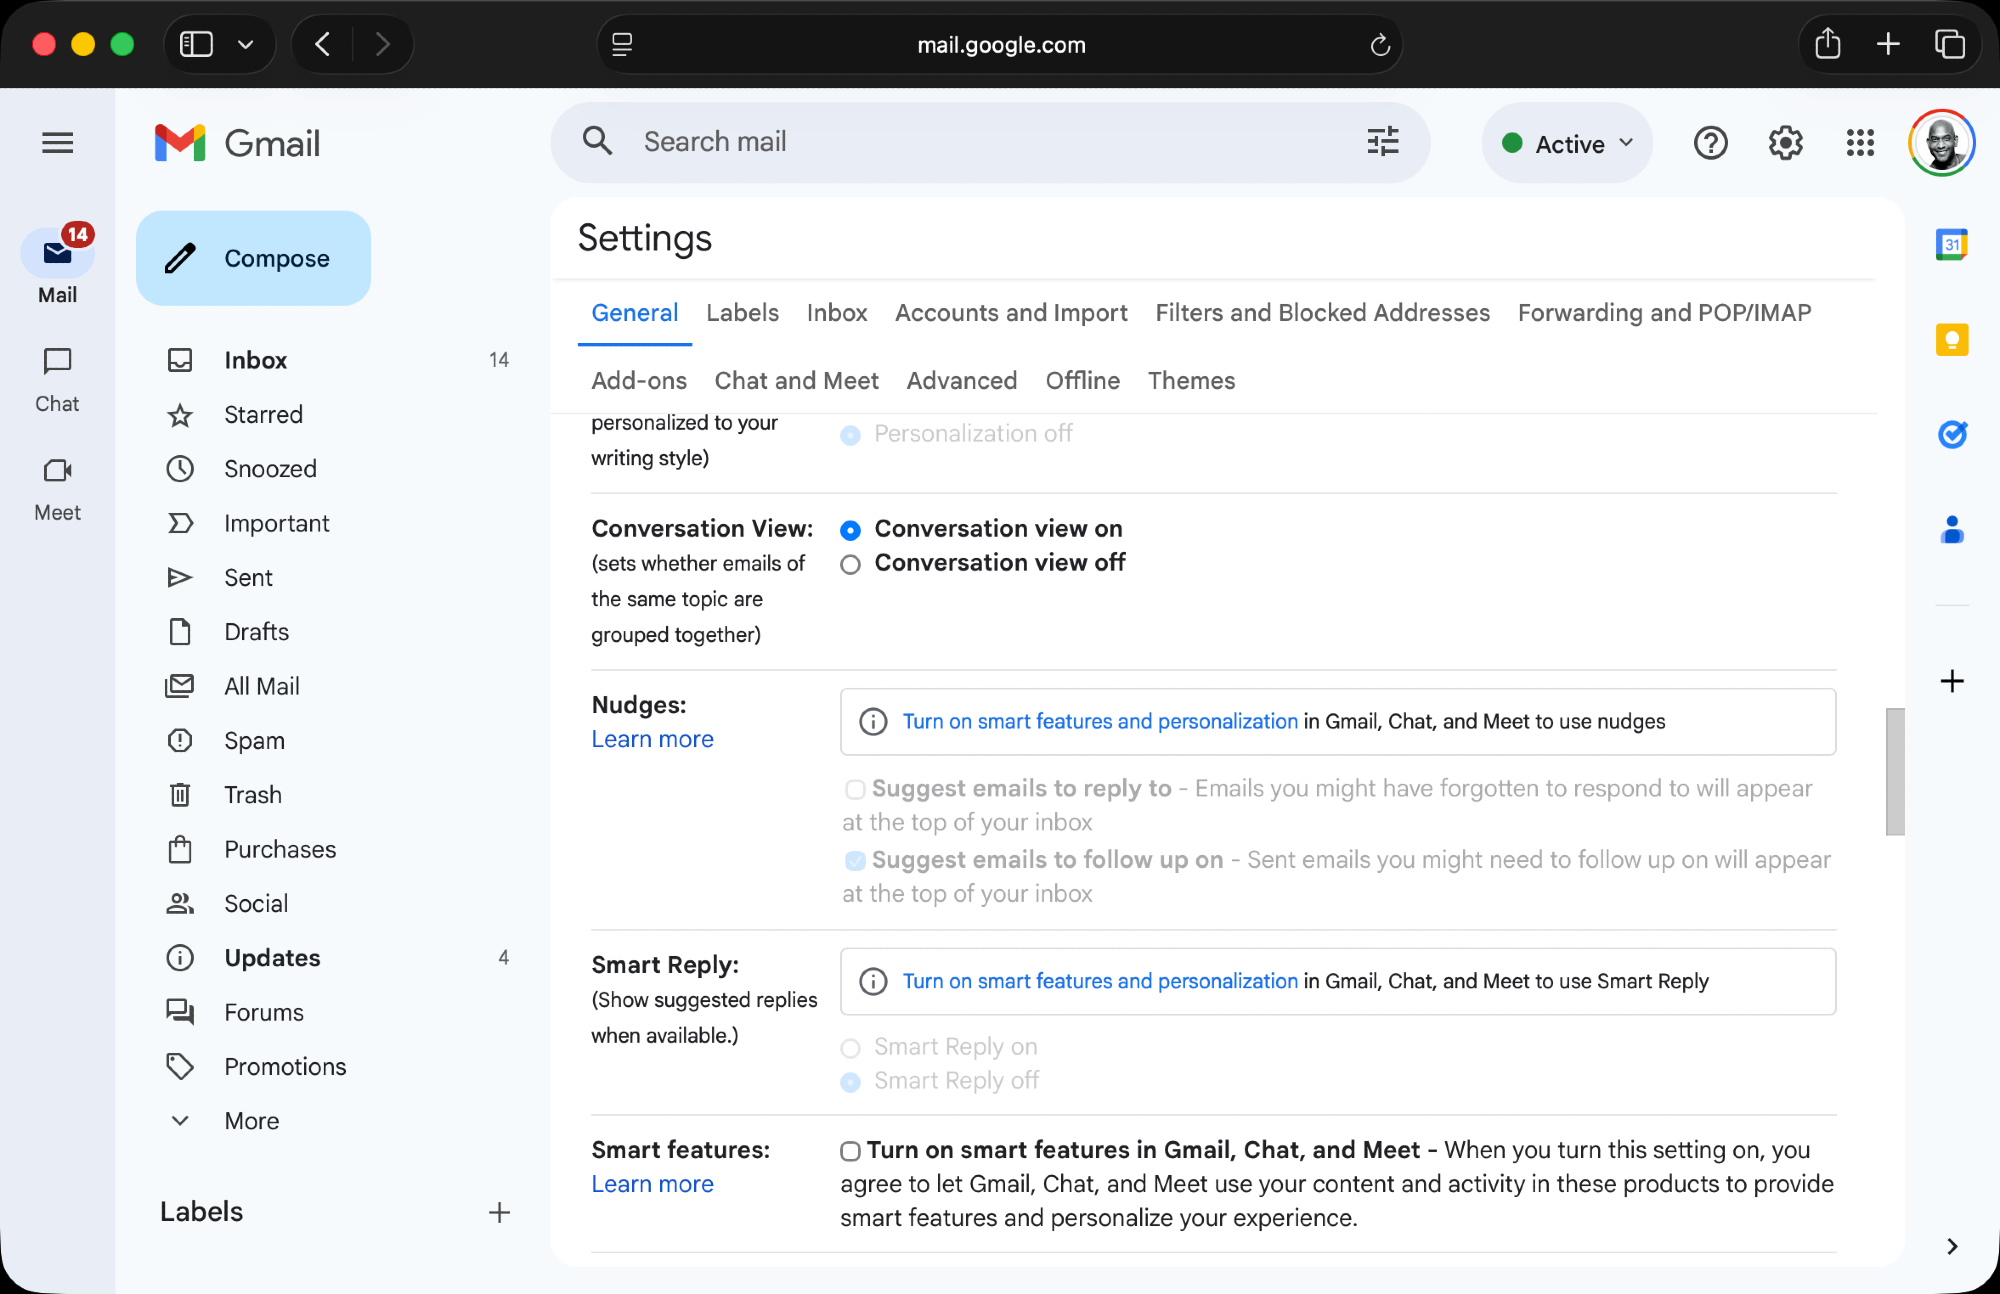Open the Google Keep side panel icon
Viewport: 2000px width, 1294px height.
1951,340
